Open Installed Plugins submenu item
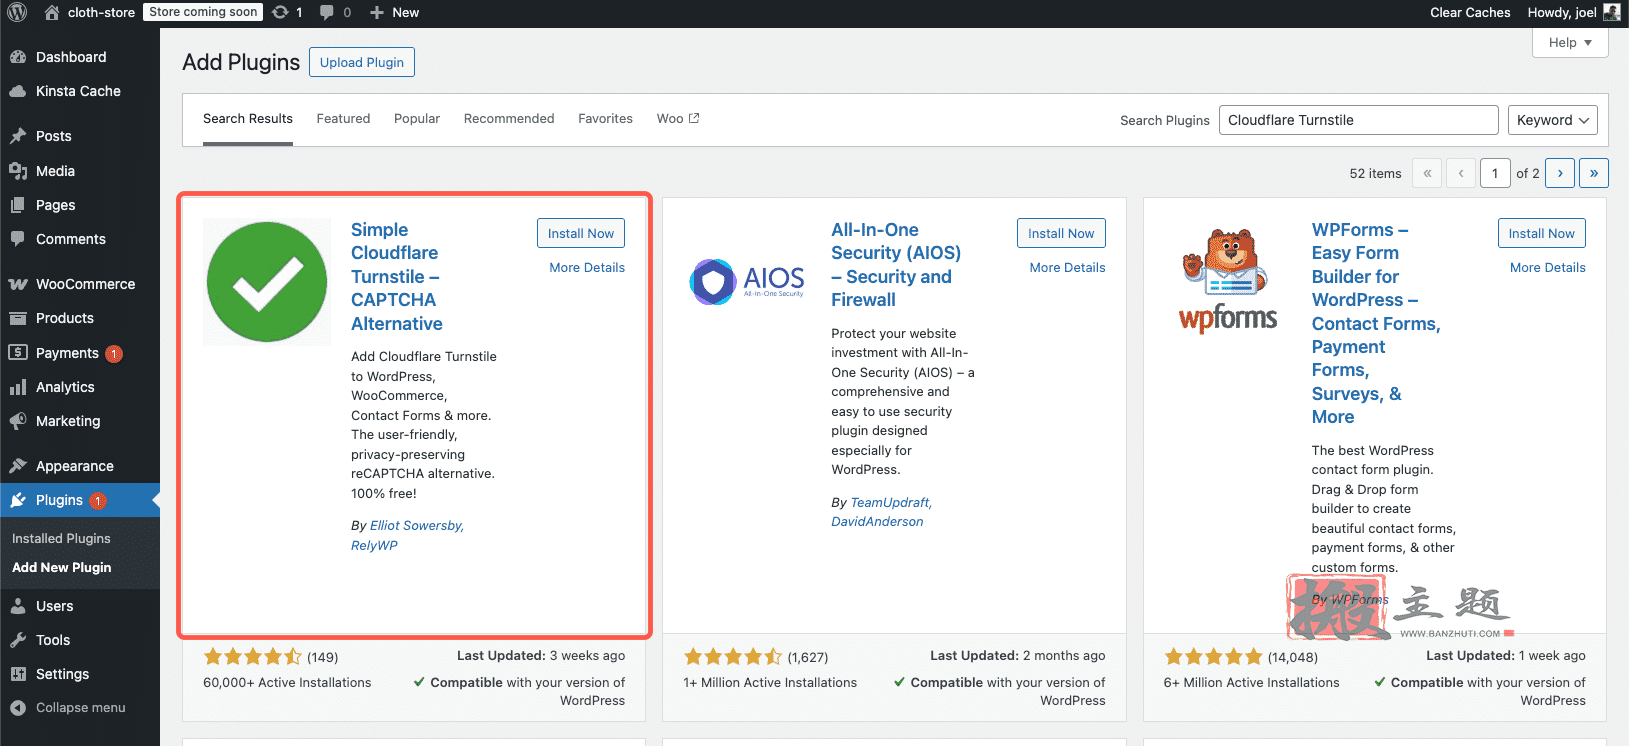1629x746 pixels. point(61,538)
